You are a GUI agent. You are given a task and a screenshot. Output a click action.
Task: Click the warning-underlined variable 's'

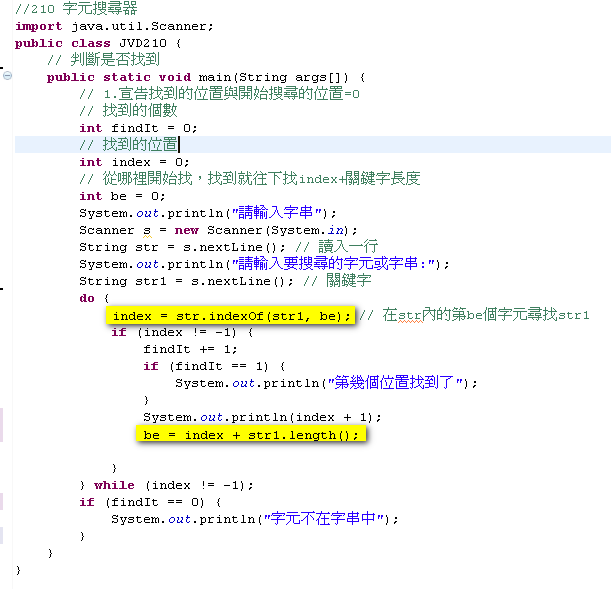[x=147, y=231]
